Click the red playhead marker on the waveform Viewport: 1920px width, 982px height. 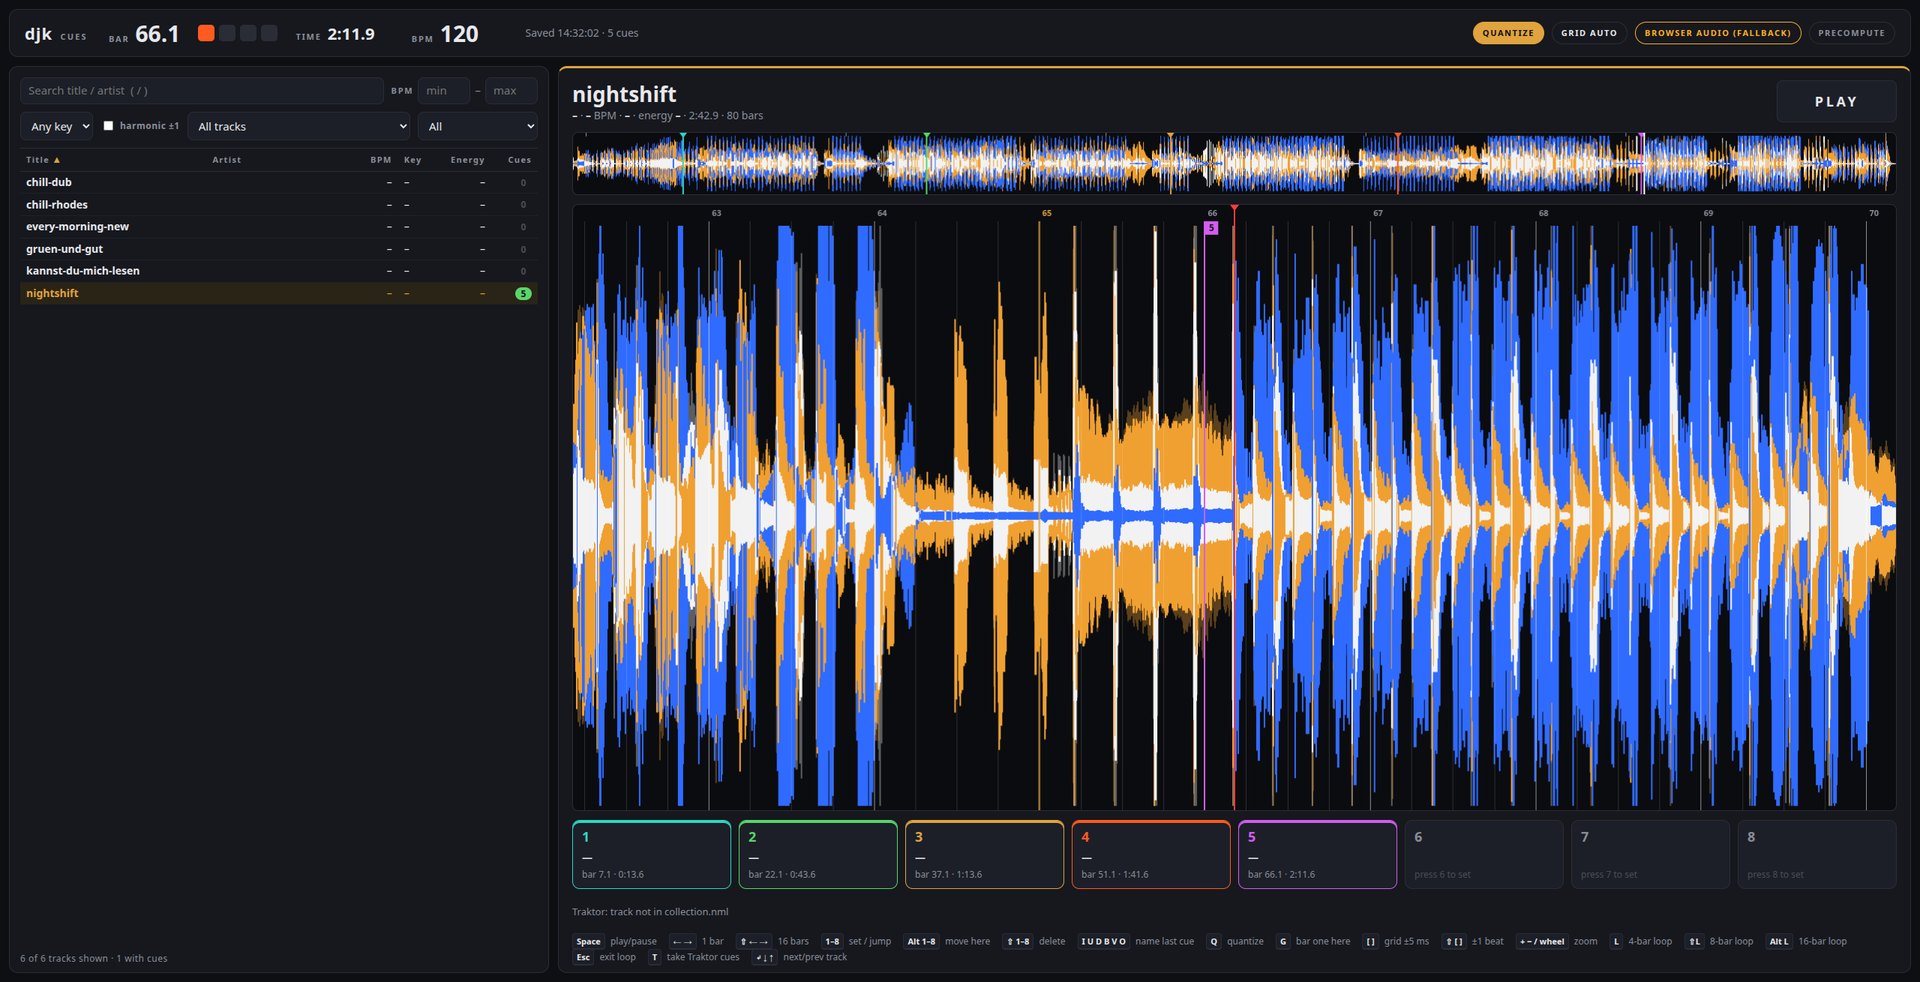pos(1234,208)
